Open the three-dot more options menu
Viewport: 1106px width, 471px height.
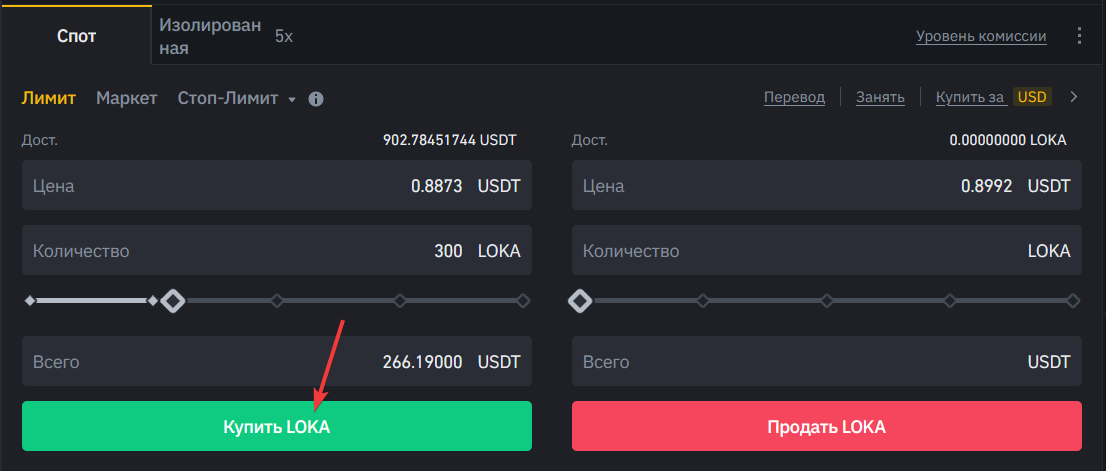click(1078, 36)
